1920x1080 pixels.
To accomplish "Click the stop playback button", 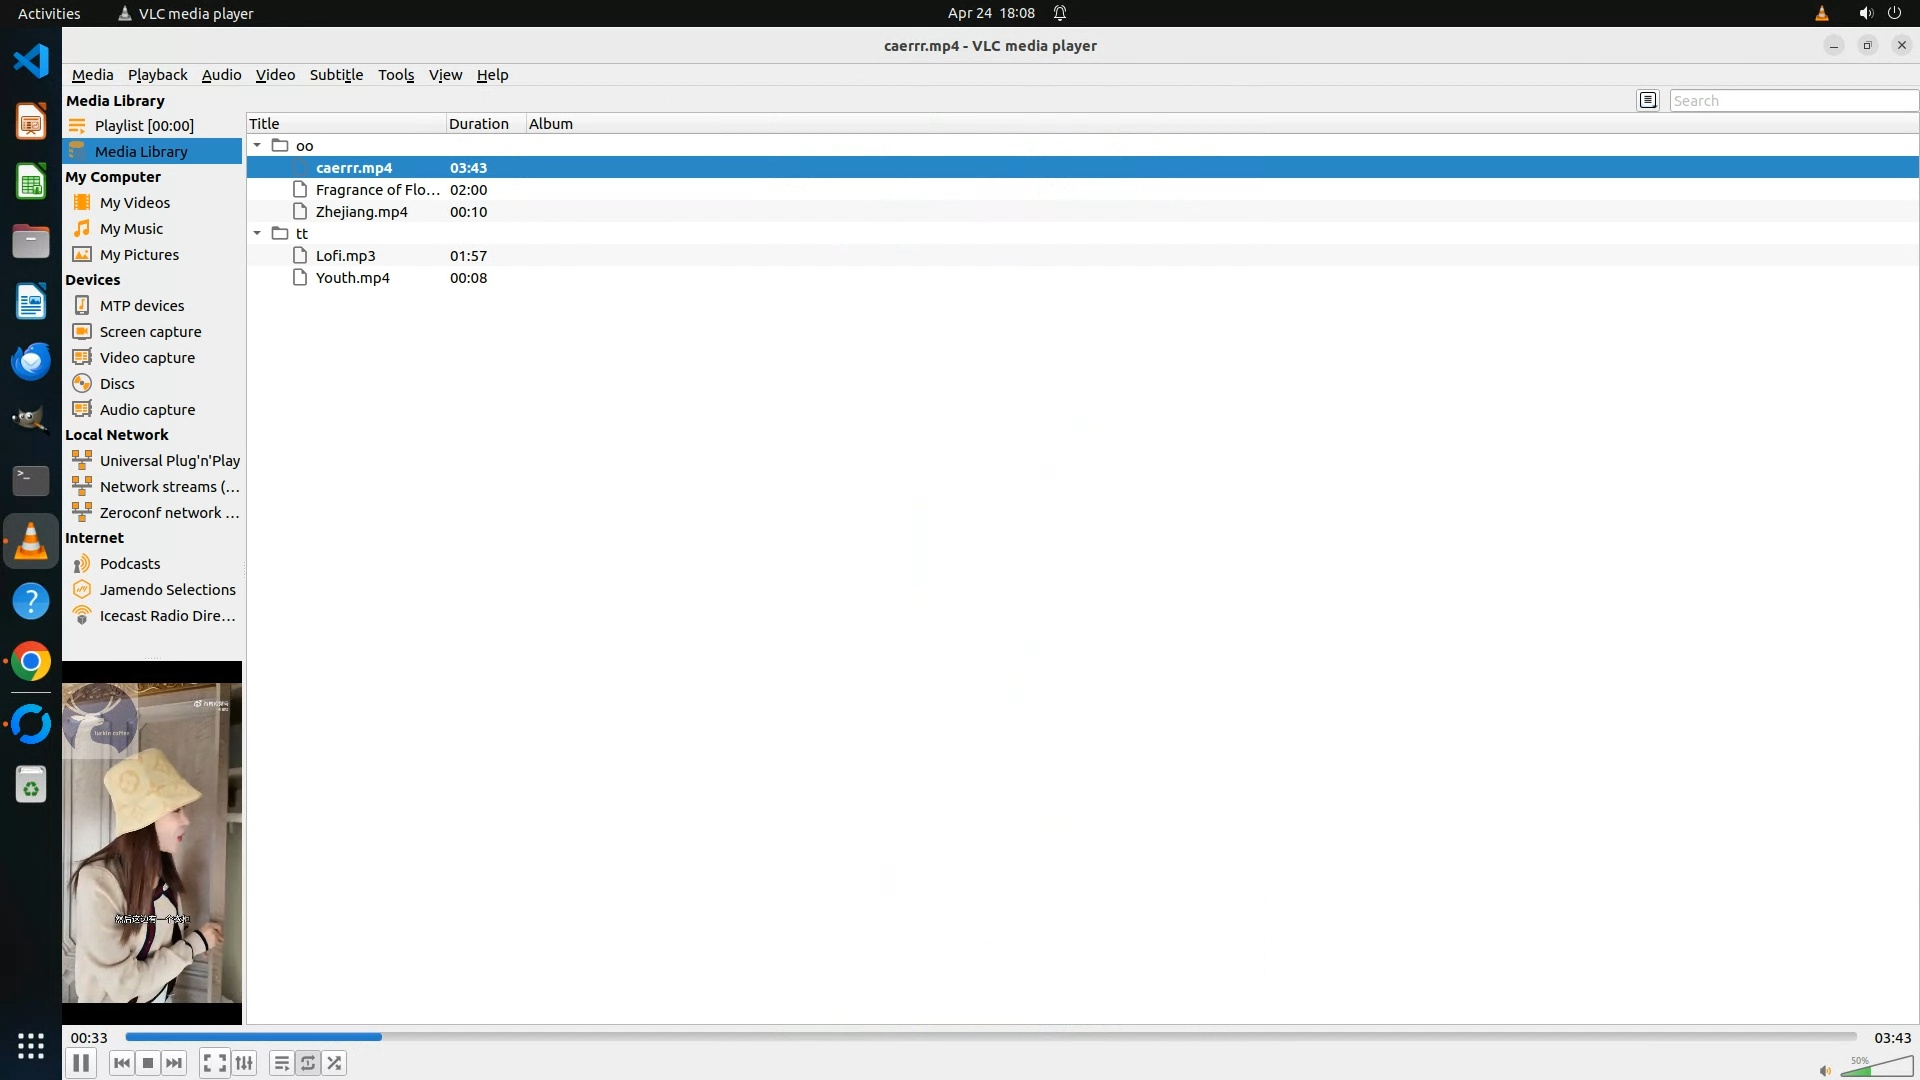I will (148, 1063).
